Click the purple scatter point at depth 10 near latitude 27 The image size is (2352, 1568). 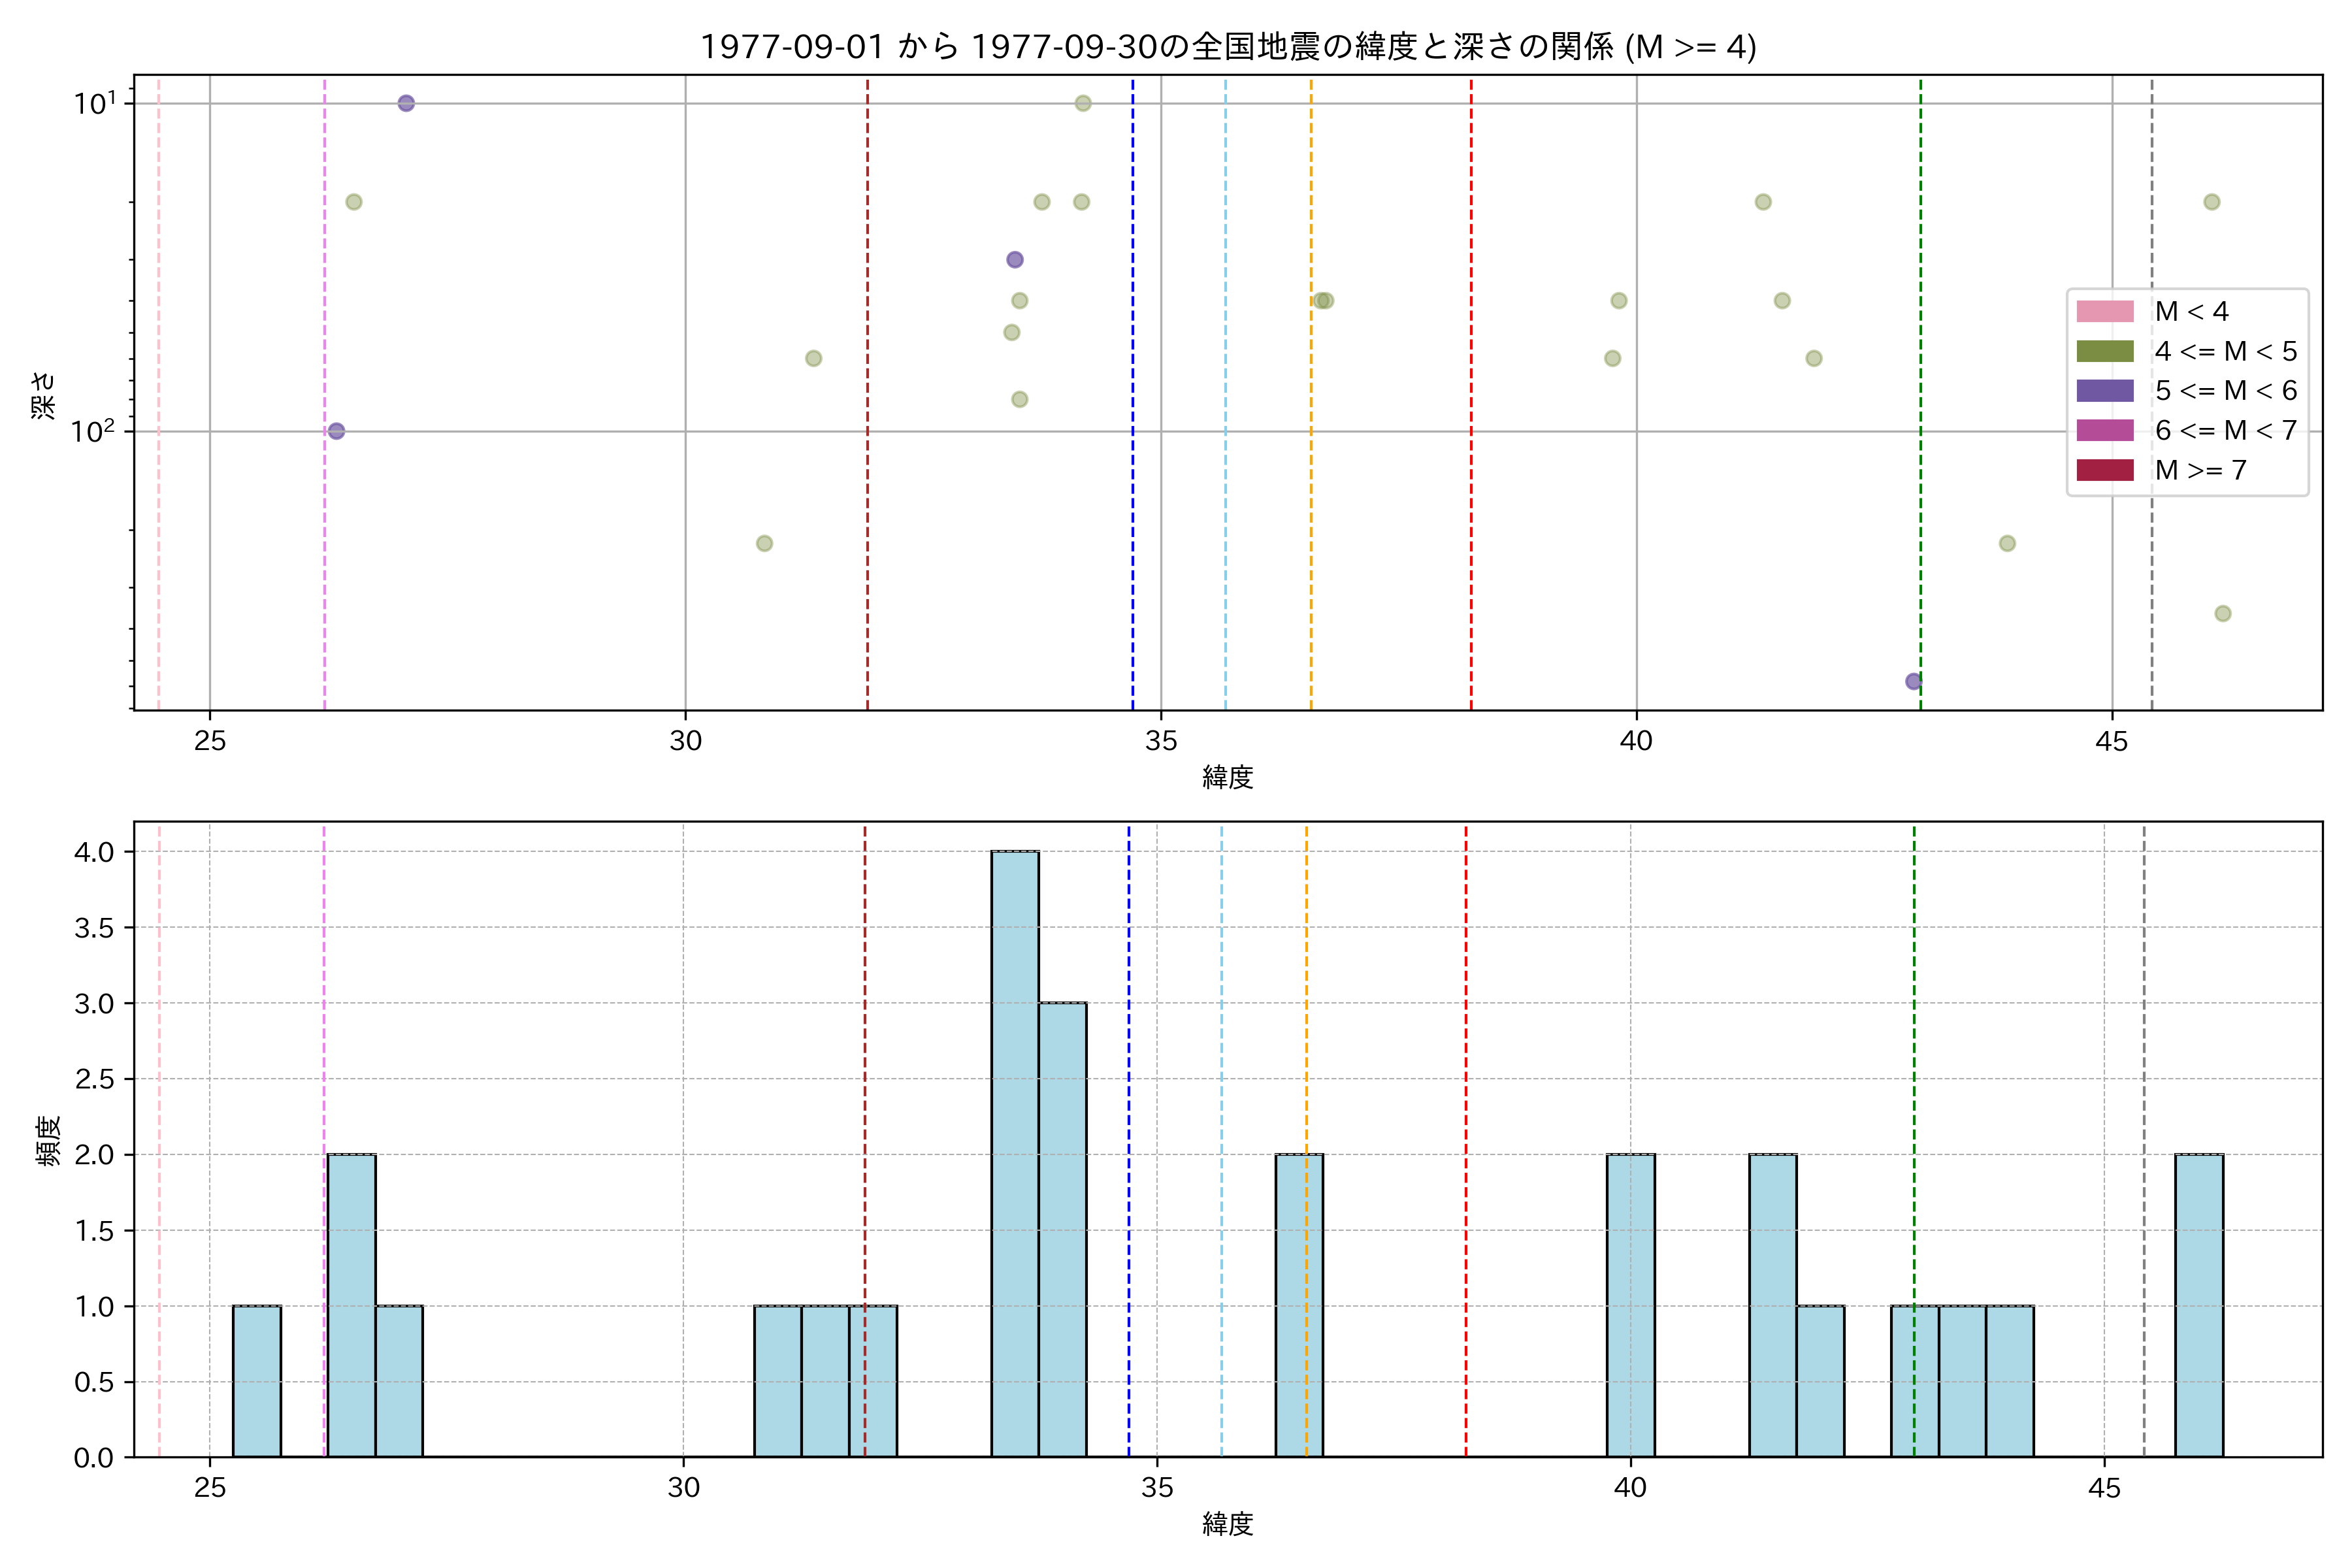coord(406,103)
